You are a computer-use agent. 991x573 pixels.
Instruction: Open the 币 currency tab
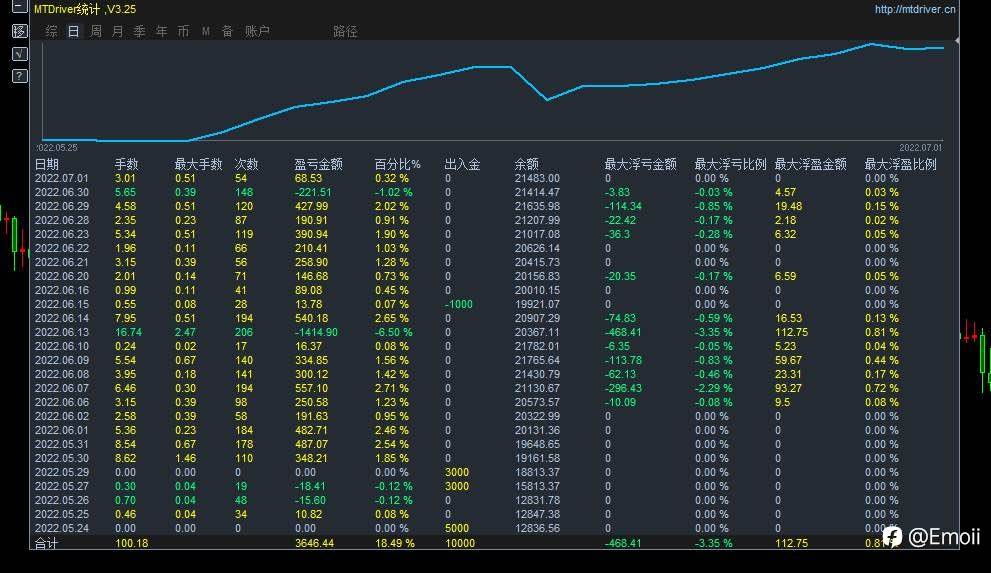183,31
